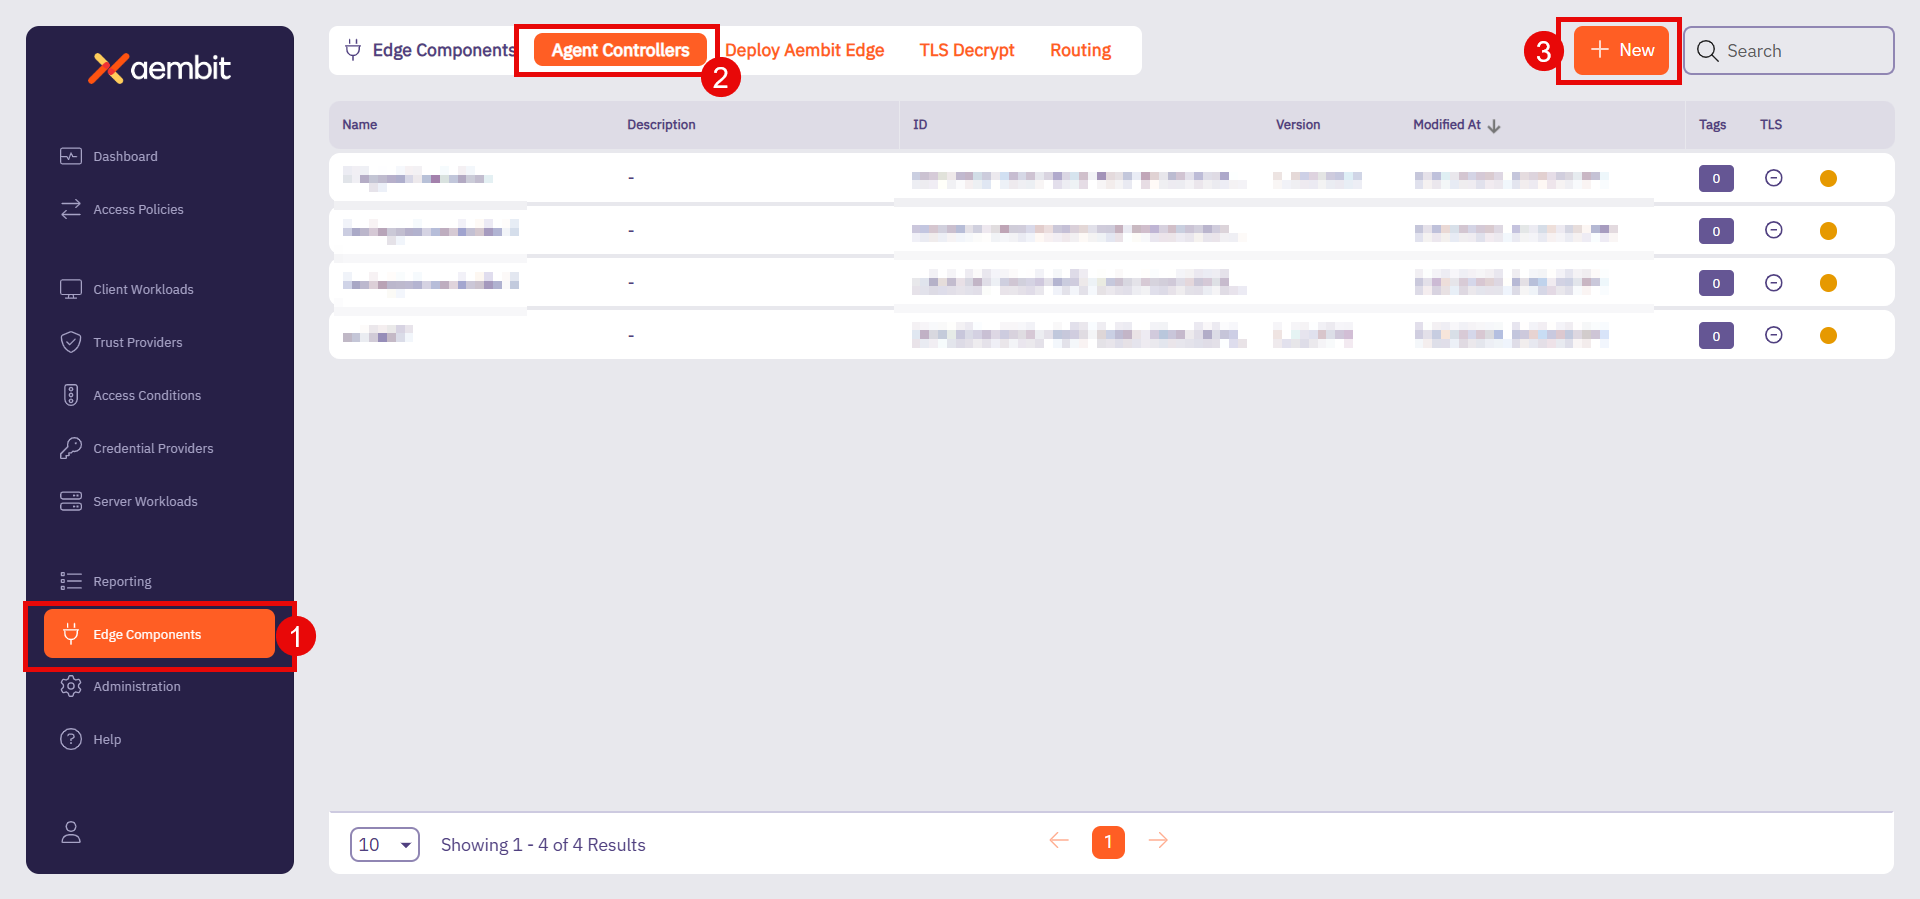Switch to the Deploy Aembit Edge tab

(x=804, y=50)
